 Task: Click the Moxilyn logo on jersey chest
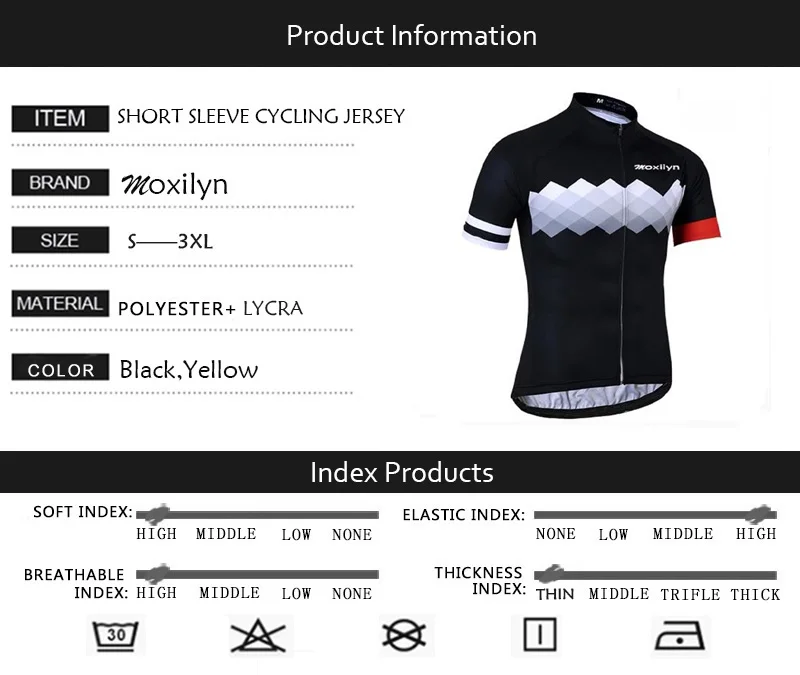(657, 167)
